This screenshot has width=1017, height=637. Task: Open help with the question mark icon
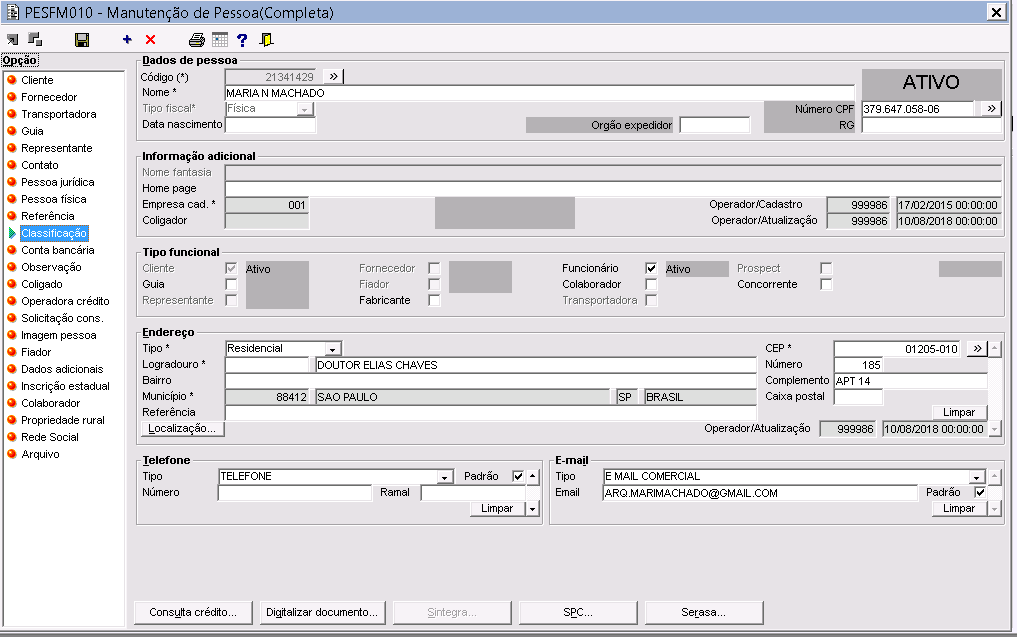[242, 40]
